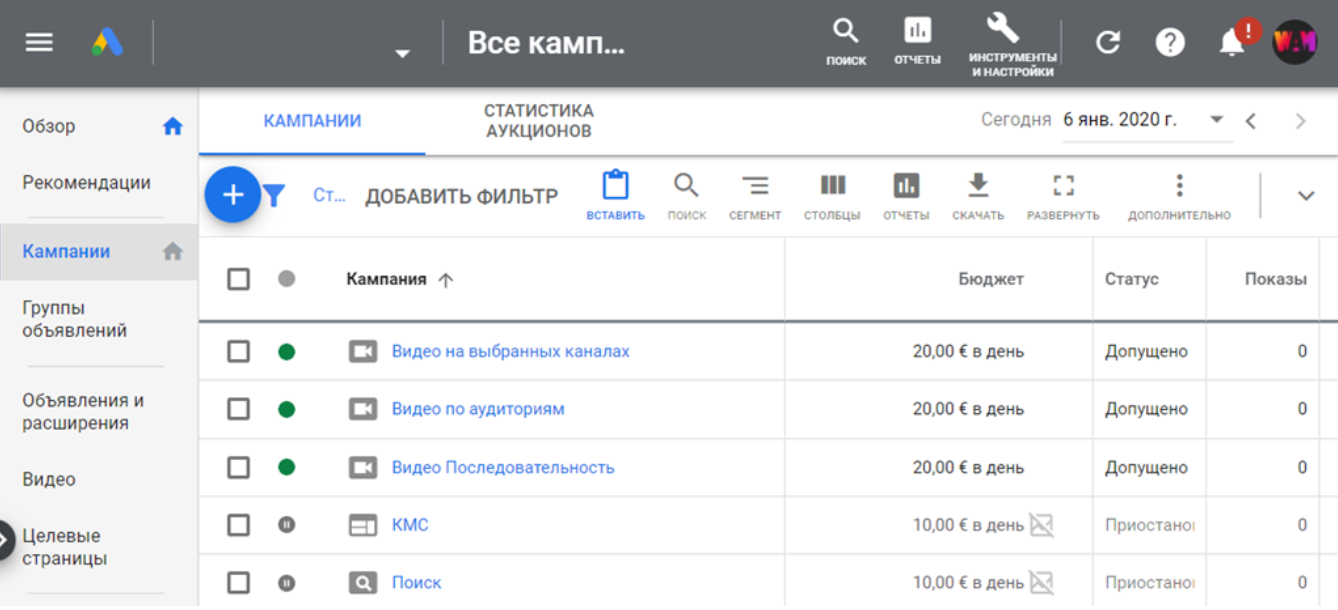Viewport: 1338px width, 610px height.
Task: Go to the next date period
Action: [1300, 121]
